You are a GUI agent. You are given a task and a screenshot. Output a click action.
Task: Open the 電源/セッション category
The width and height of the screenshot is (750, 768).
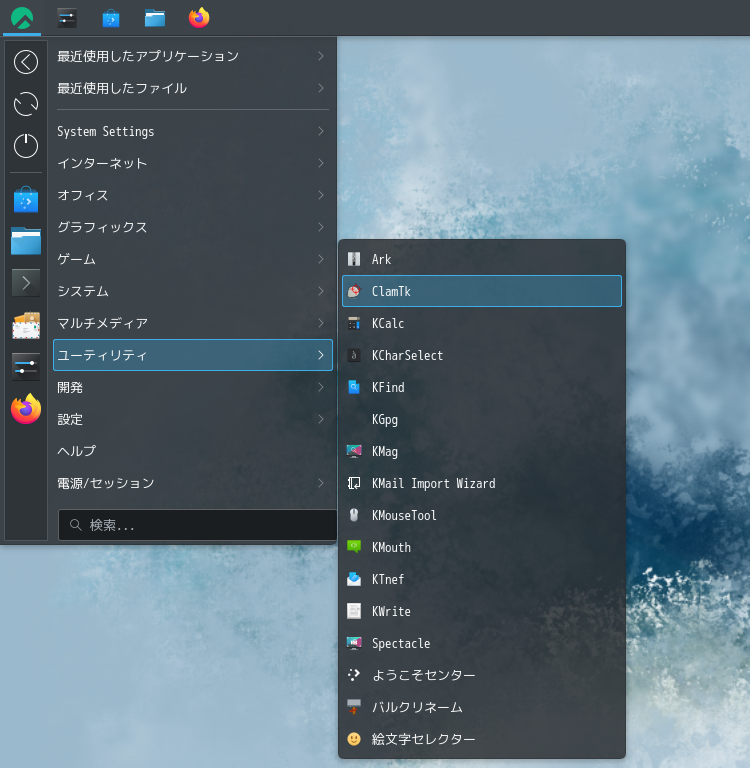point(193,483)
